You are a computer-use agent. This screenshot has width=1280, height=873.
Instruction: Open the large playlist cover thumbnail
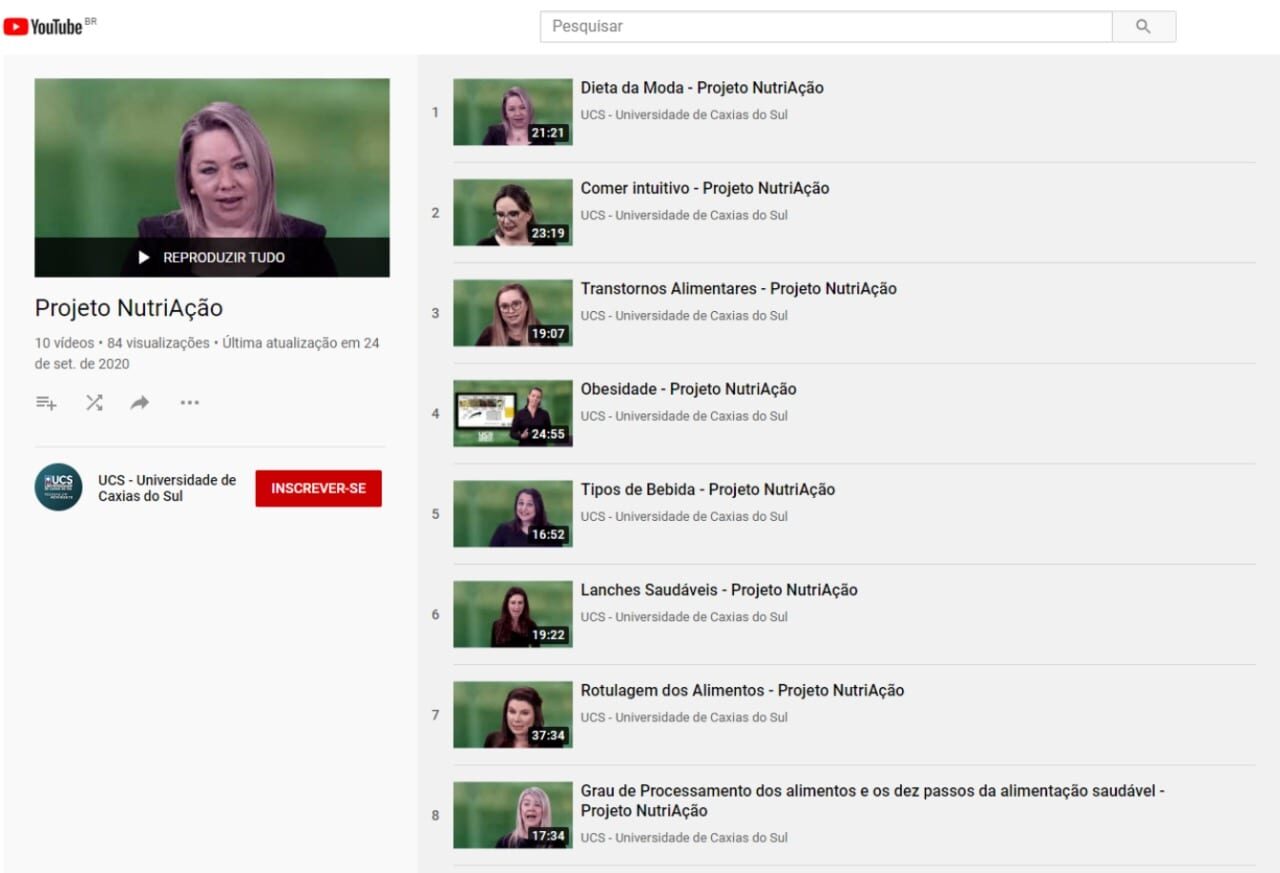pyautogui.click(x=212, y=178)
